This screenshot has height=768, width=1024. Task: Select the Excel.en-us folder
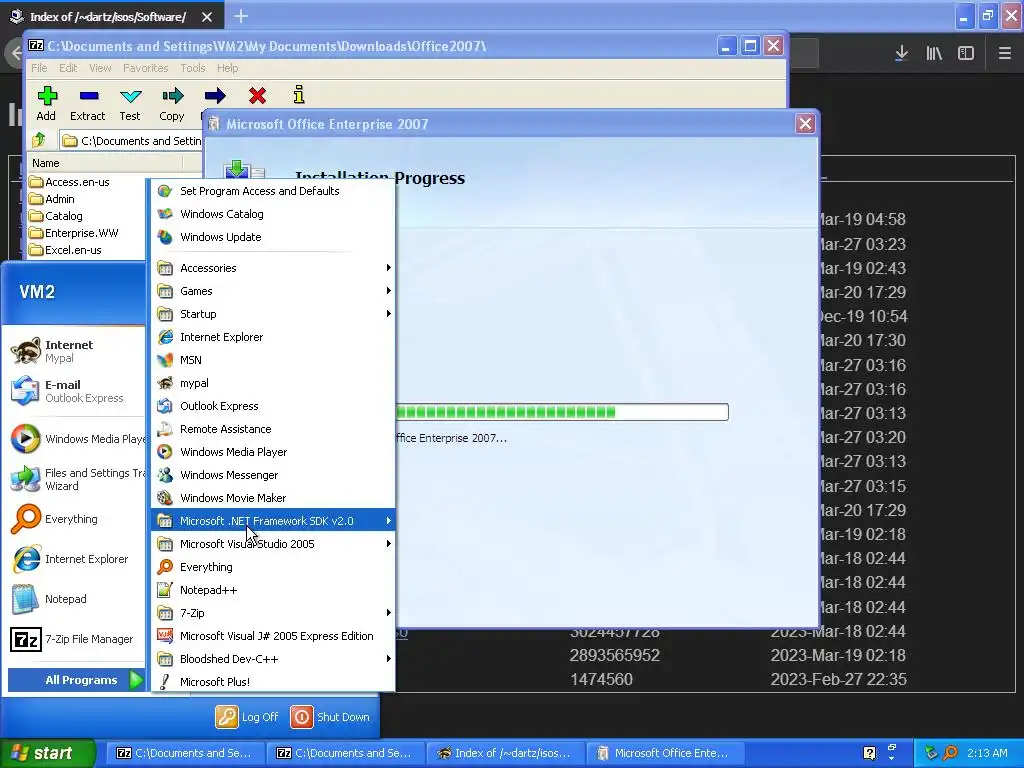(x=66, y=250)
